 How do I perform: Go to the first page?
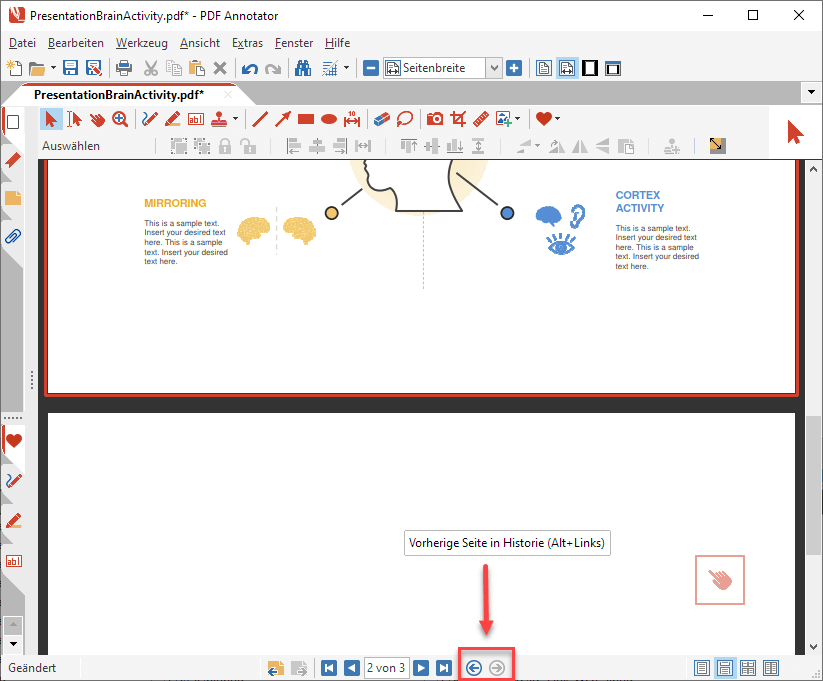click(329, 668)
